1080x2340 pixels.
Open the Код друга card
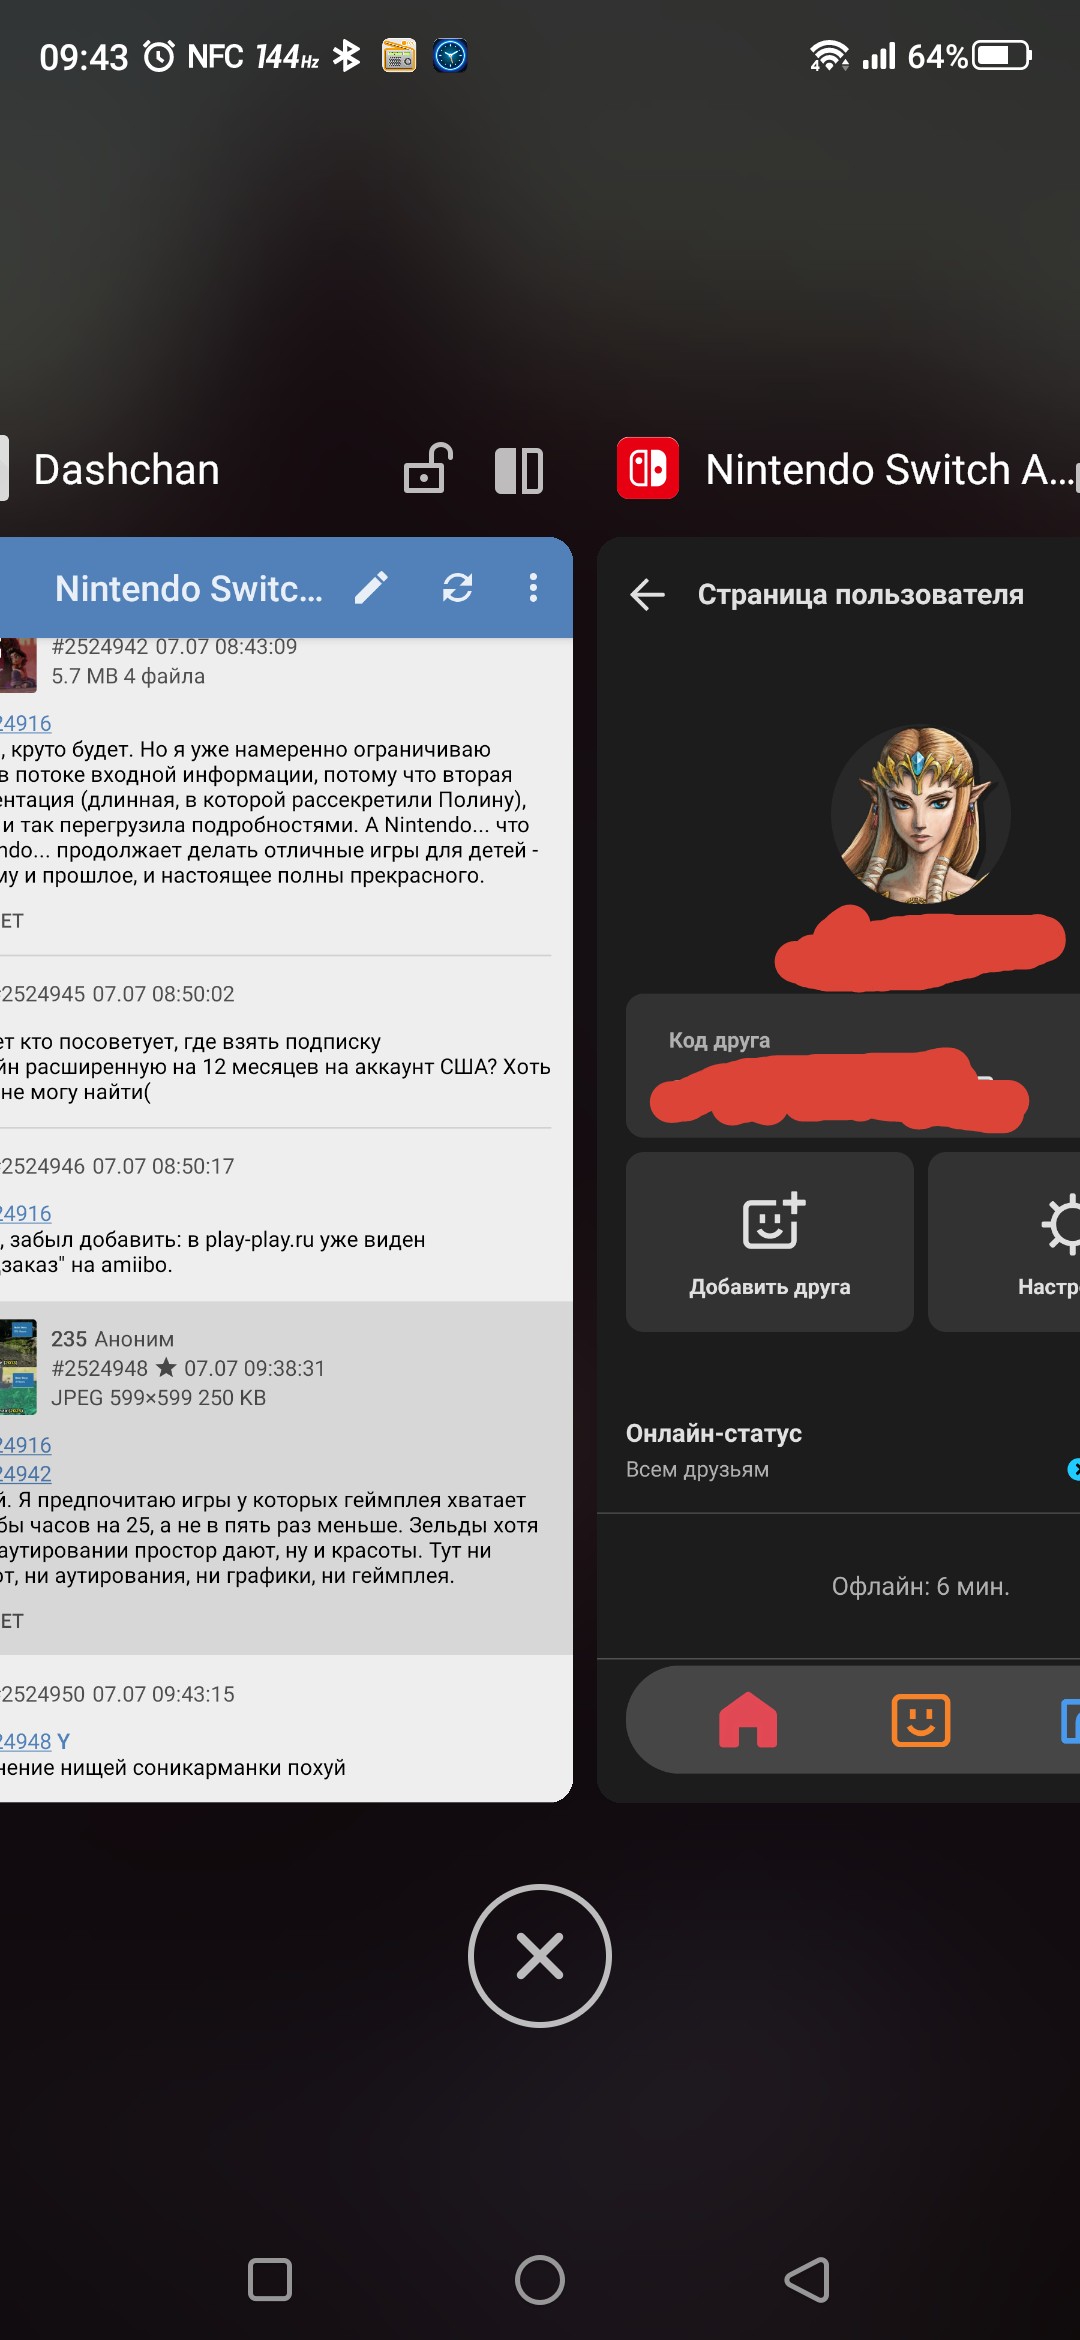click(852, 1066)
